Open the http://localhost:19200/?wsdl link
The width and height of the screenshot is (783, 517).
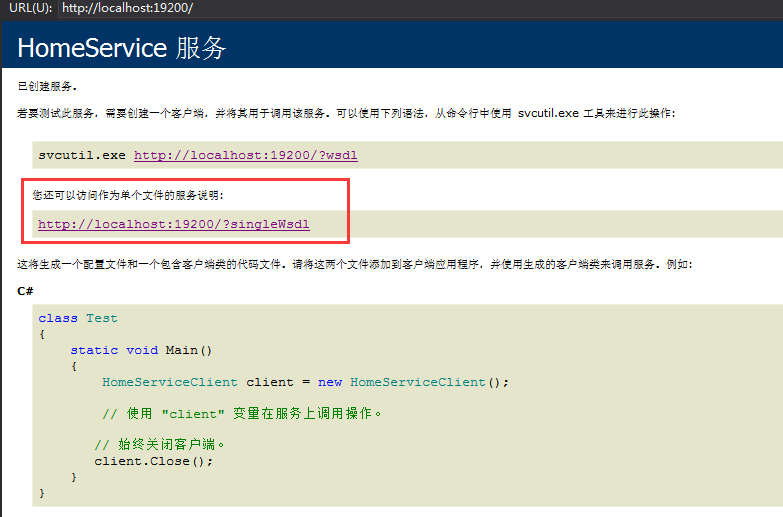(x=246, y=155)
